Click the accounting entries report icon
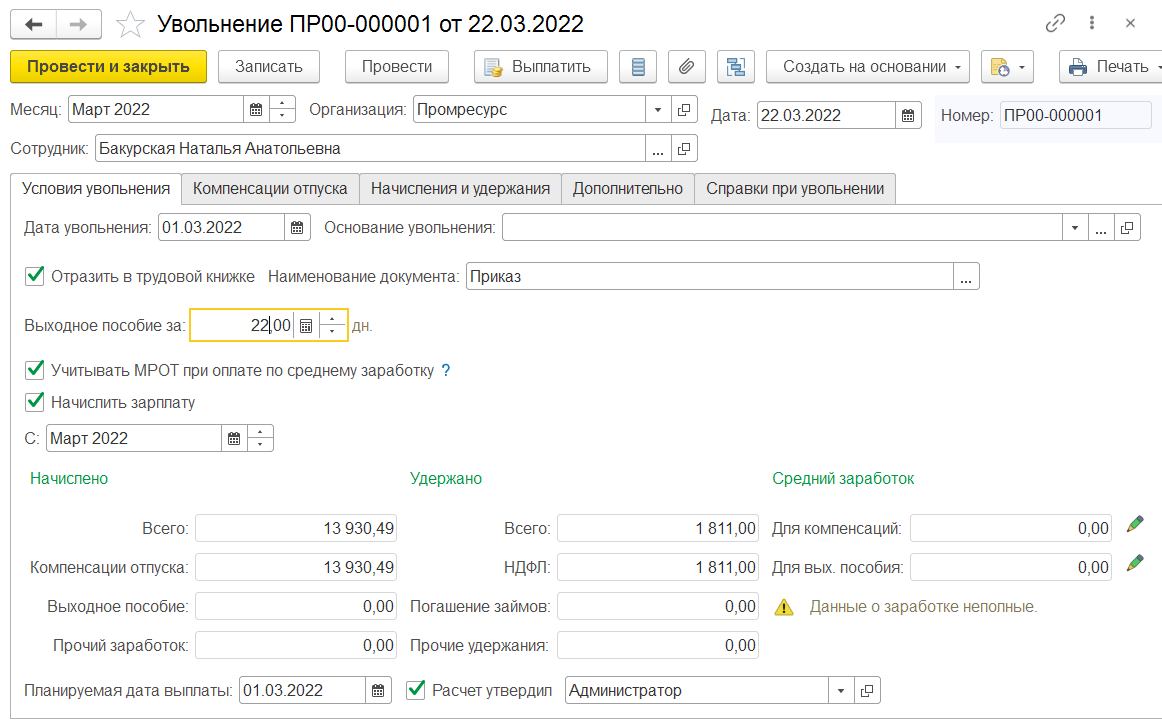This screenshot has width=1162, height=727. (x=638, y=67)
